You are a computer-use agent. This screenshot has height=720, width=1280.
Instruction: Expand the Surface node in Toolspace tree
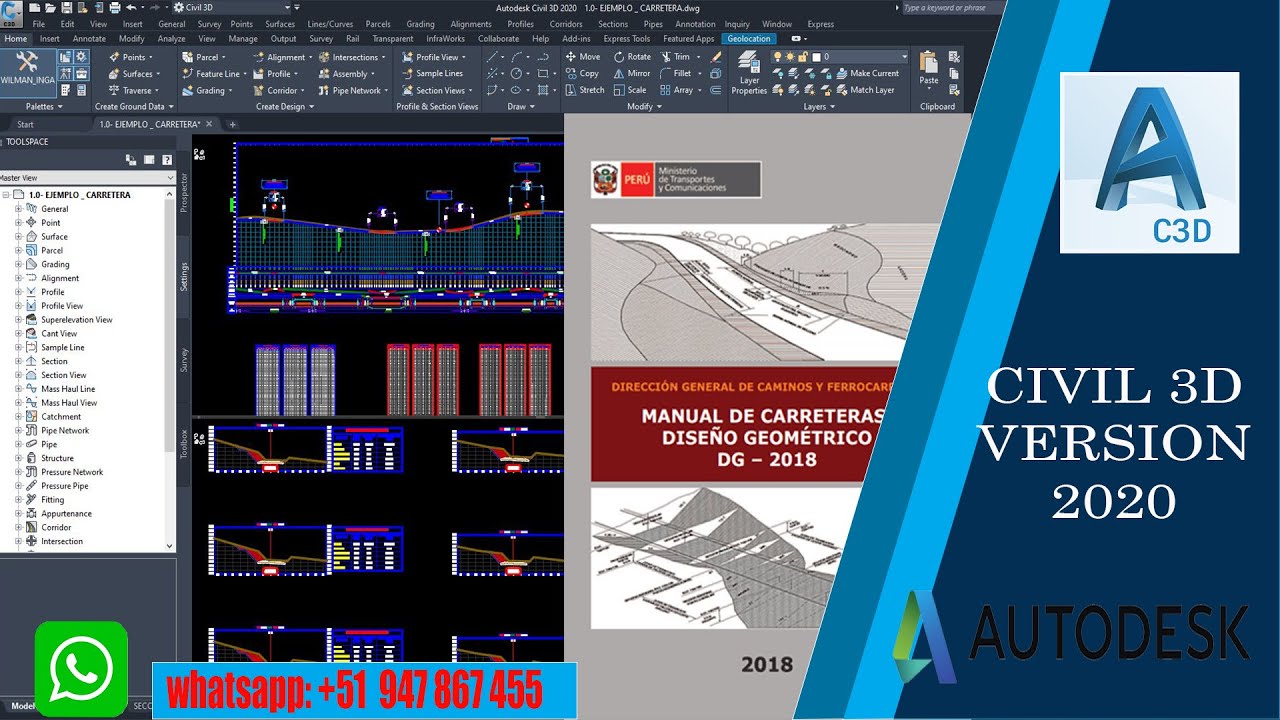click(x=18, y=237)
